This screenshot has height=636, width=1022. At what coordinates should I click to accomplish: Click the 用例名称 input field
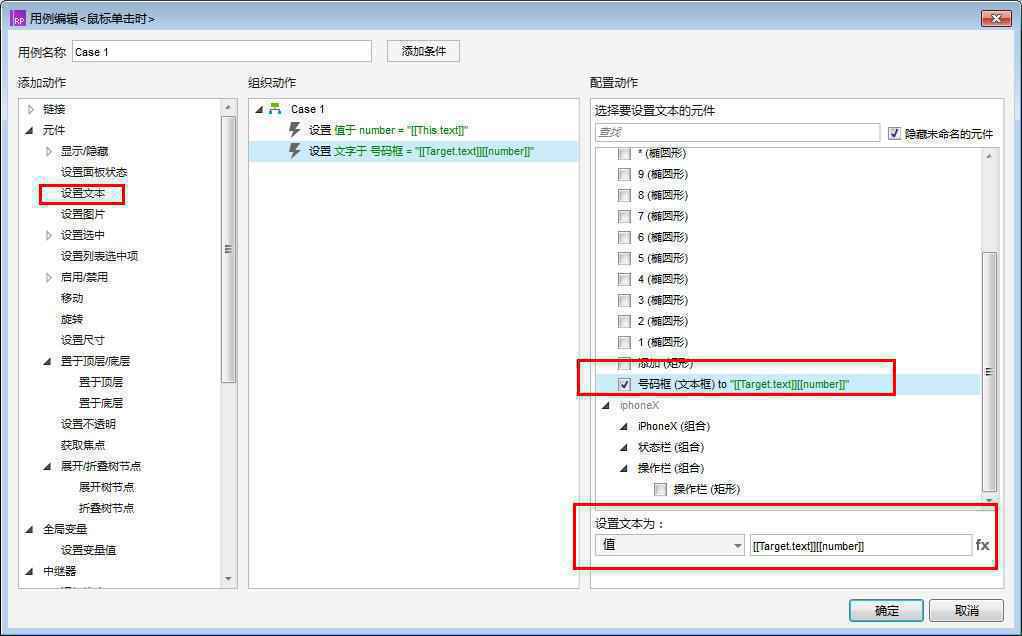pyautogui.click(x=222, y=51)
